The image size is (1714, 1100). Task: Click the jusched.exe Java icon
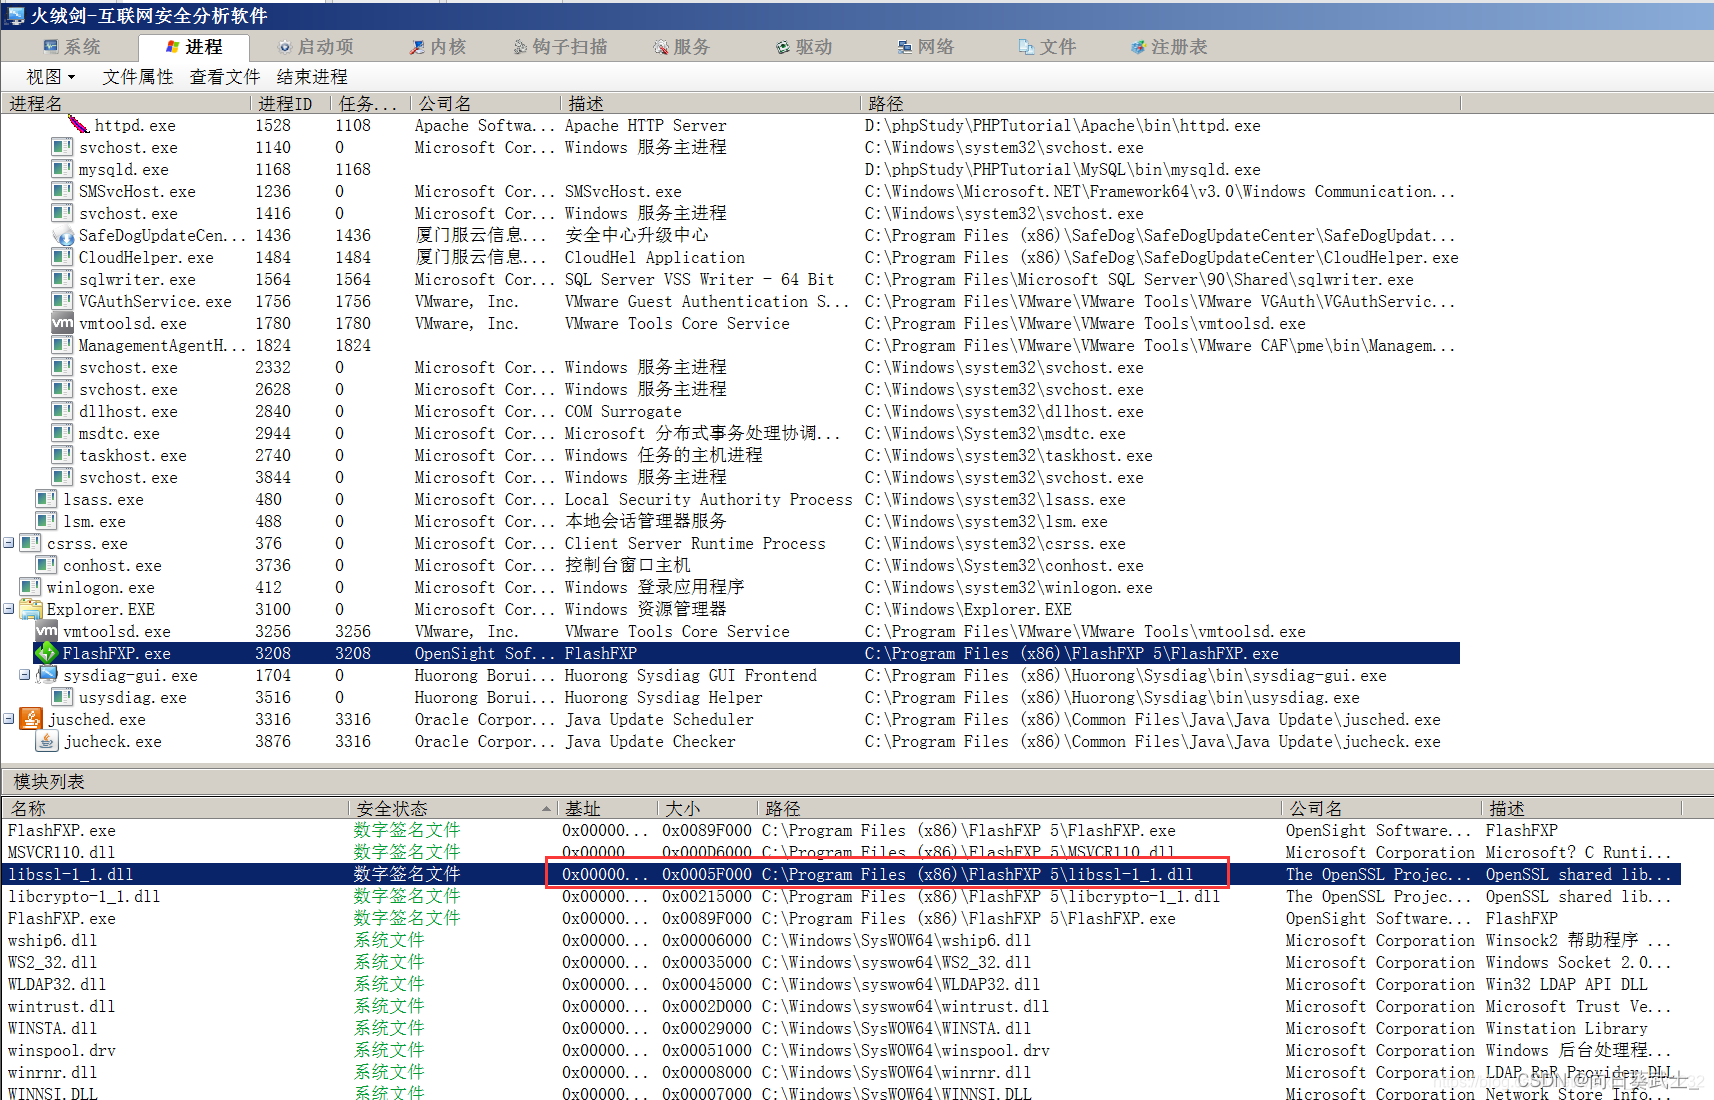(x=30, y=719)
